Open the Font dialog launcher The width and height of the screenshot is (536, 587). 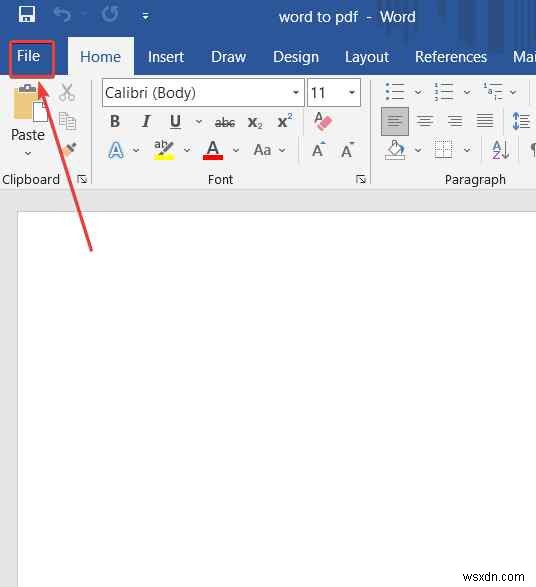361,179
